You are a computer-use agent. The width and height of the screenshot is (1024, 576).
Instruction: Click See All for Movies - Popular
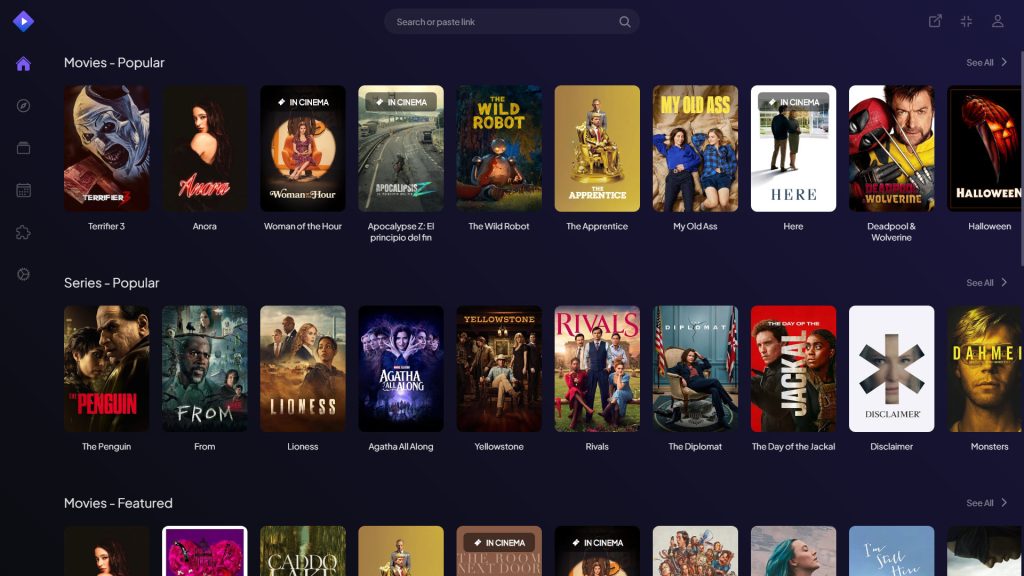[980, 63]
